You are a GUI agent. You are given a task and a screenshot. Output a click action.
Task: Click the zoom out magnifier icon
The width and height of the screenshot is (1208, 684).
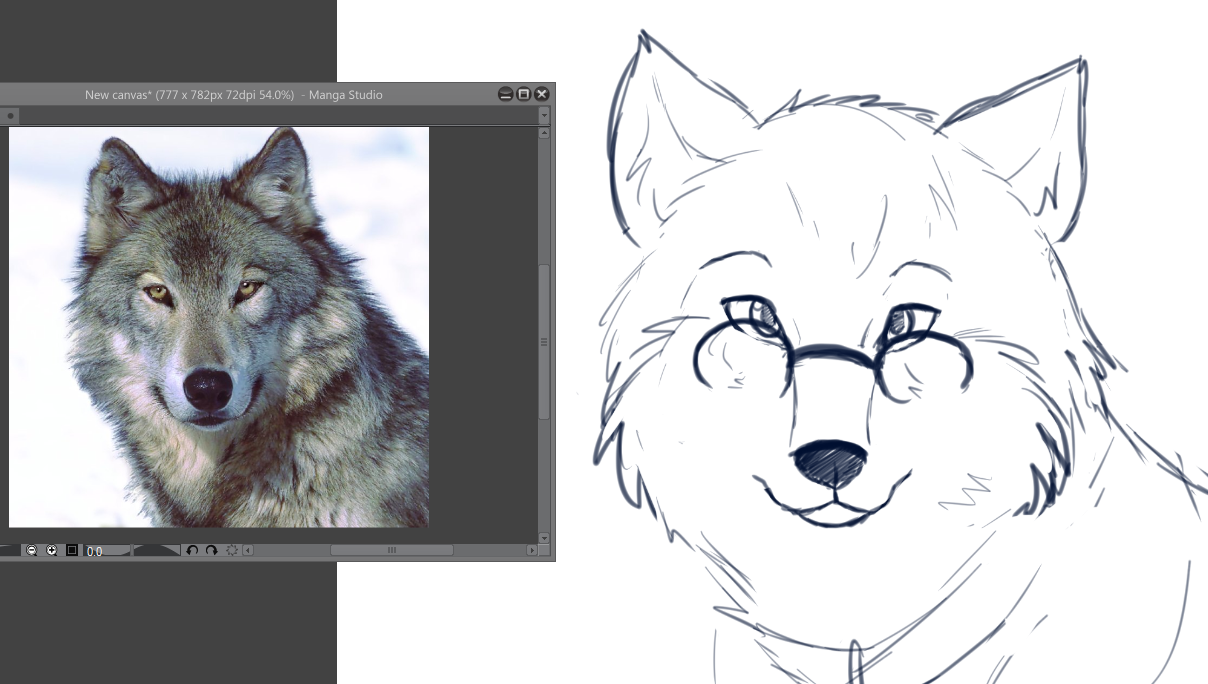(31, 550)
